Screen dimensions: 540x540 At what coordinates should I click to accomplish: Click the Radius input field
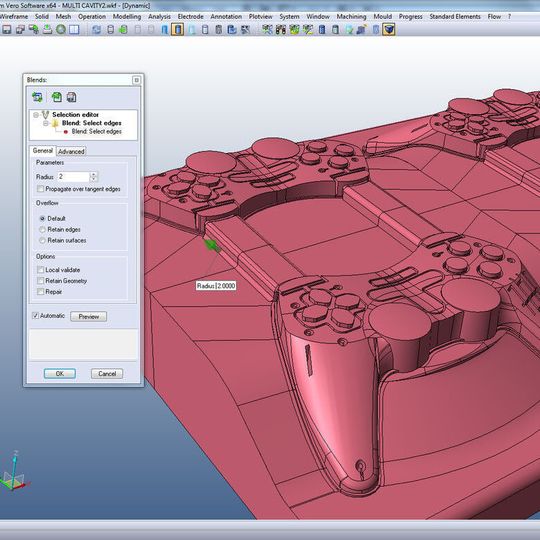pyautogui.click(x=74, y=177)
